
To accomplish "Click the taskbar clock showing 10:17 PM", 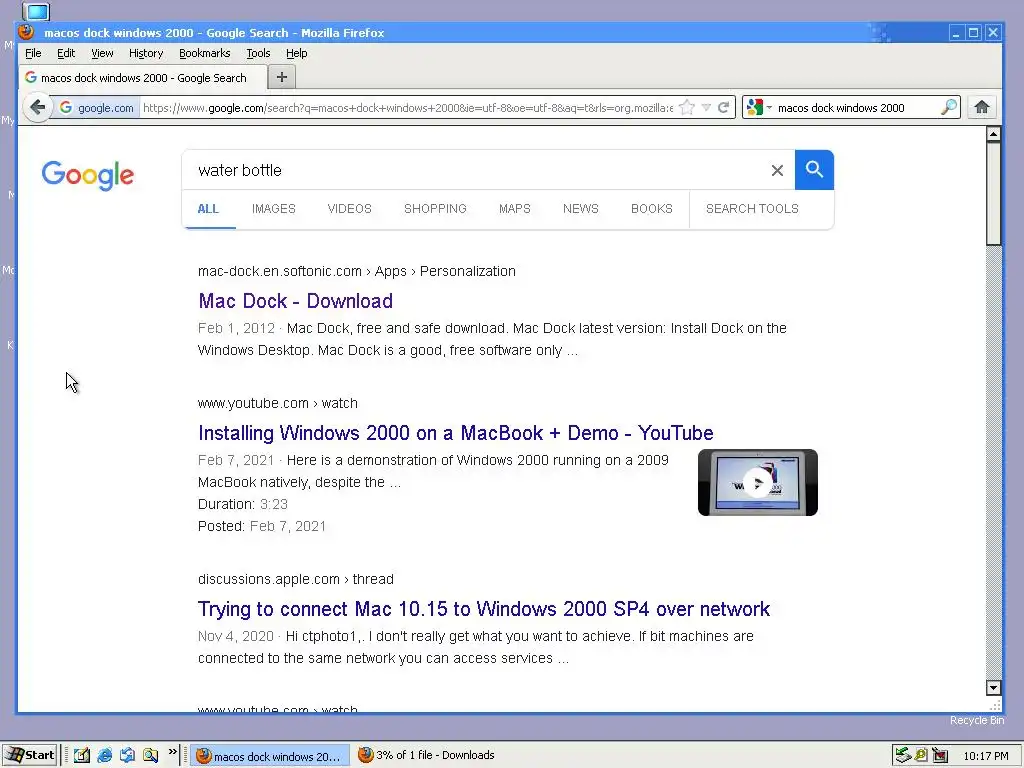I will coord(985,756).
